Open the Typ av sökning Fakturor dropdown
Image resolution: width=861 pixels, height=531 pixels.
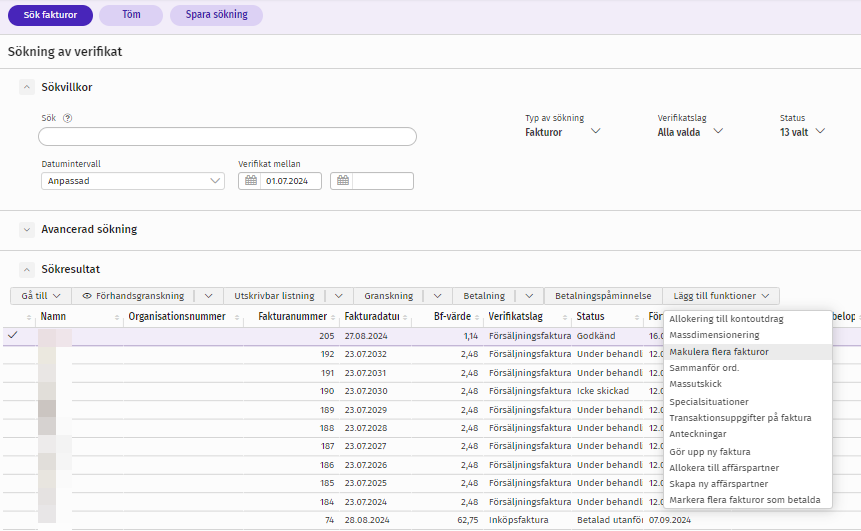click(562, 132)
